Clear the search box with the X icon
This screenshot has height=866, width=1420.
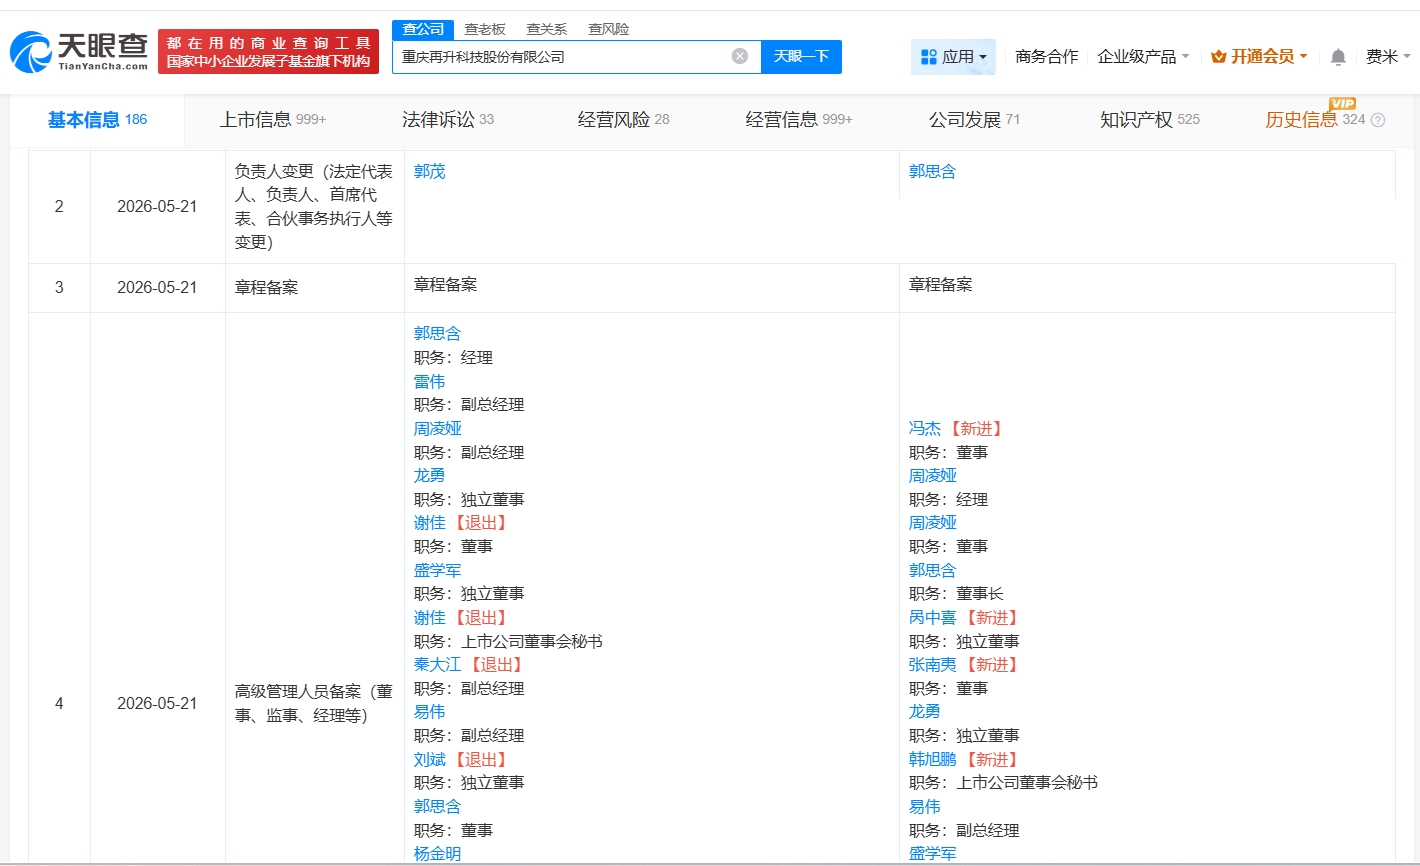point(740,56)
